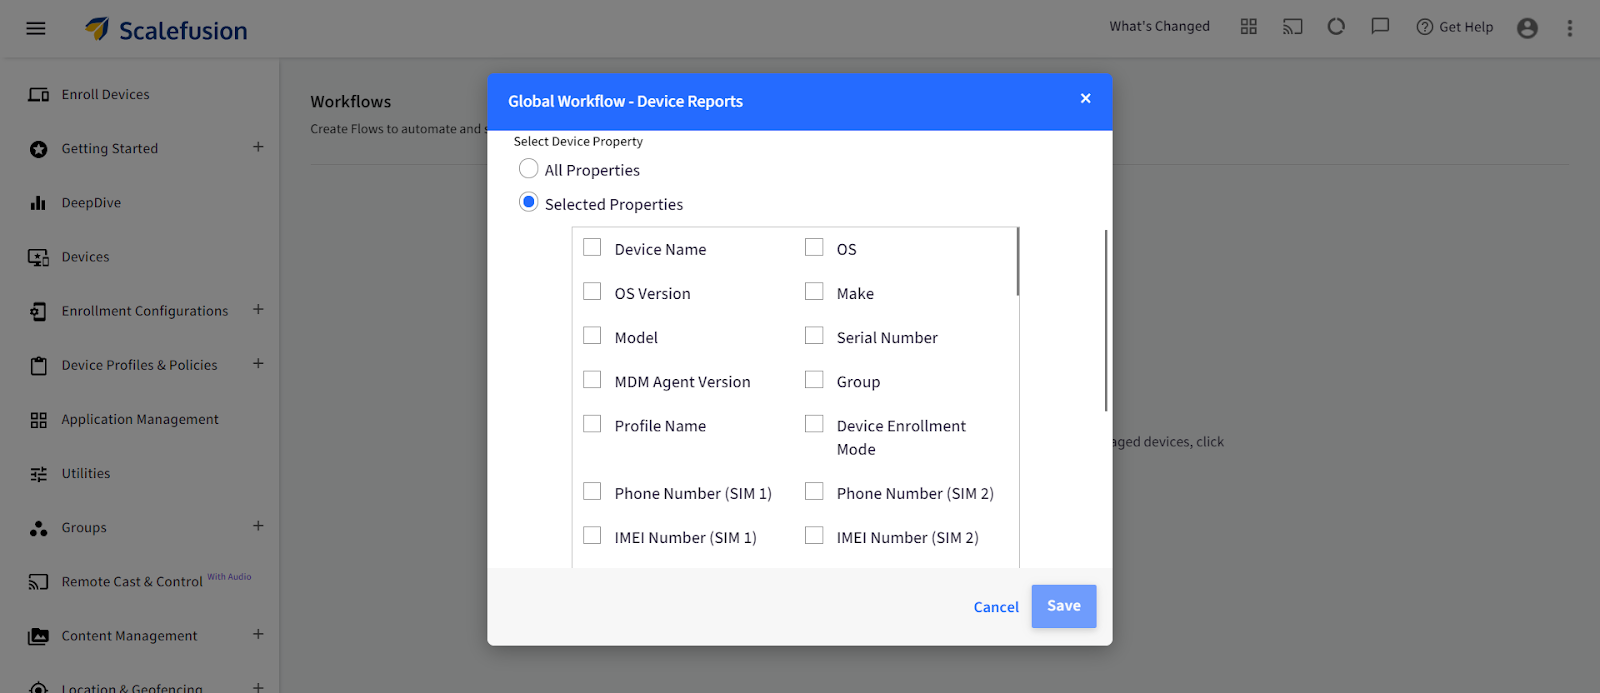Click the Enrollment Configurations icon
Screen dimensions: 1600x693
(x=38, y=311)
